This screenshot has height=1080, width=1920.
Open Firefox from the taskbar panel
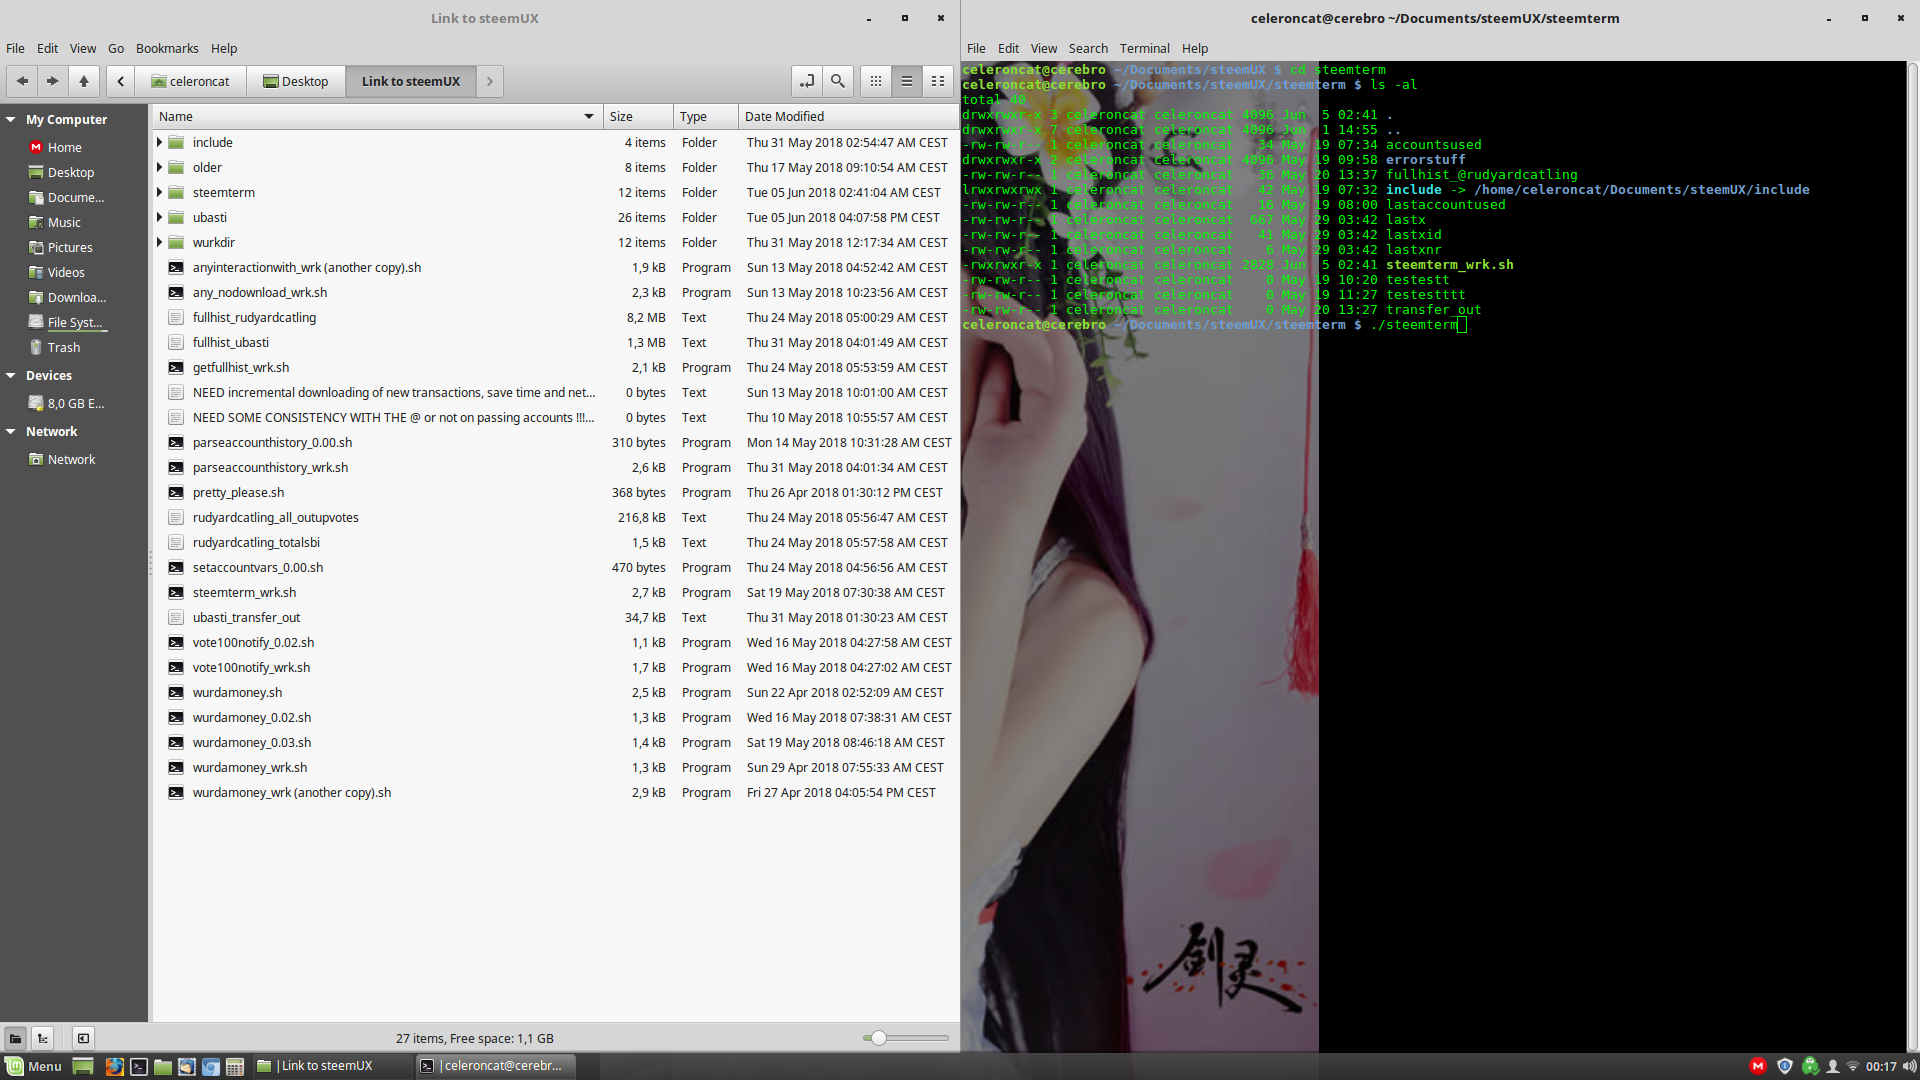(115, 1066)
